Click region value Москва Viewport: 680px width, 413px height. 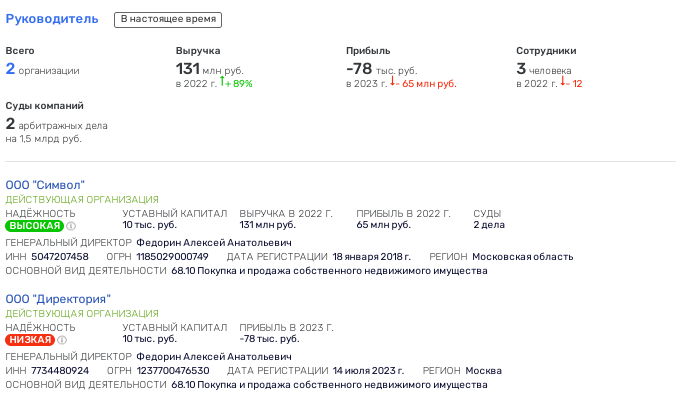[484, 371]
